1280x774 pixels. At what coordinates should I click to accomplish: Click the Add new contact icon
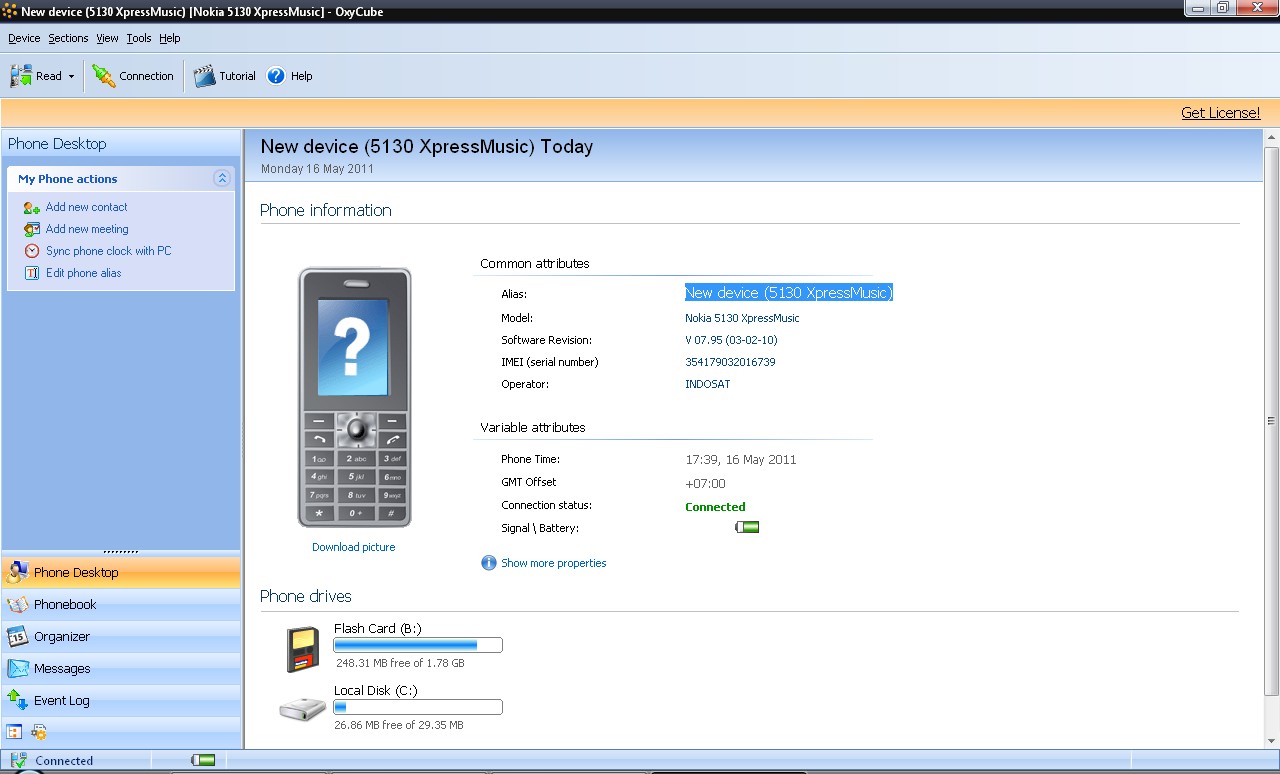[32, 207]
